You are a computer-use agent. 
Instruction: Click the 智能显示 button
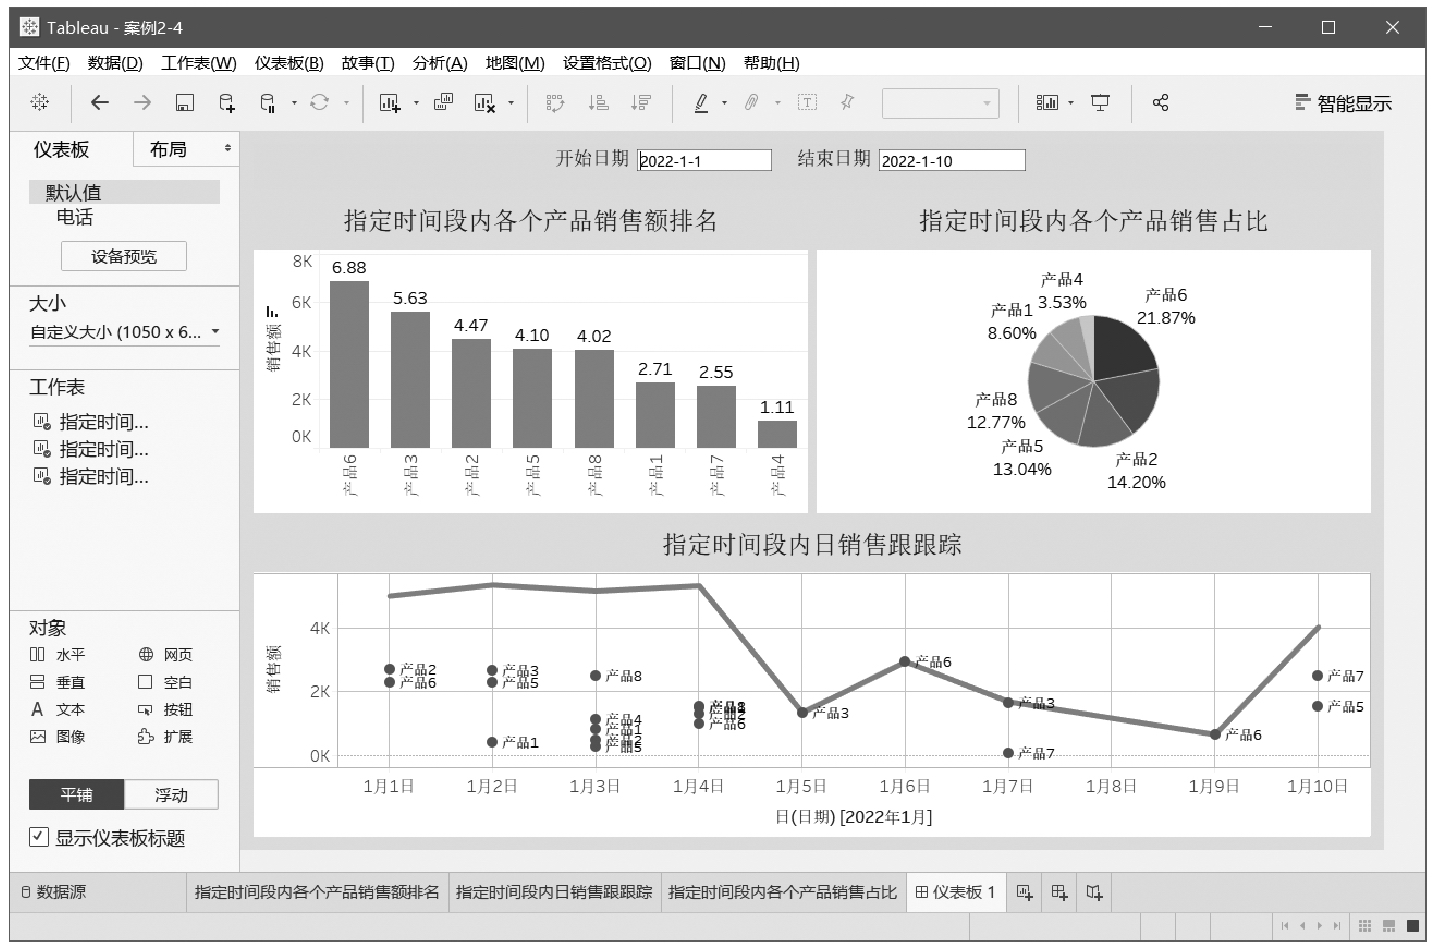click(x=1343, y=103)
